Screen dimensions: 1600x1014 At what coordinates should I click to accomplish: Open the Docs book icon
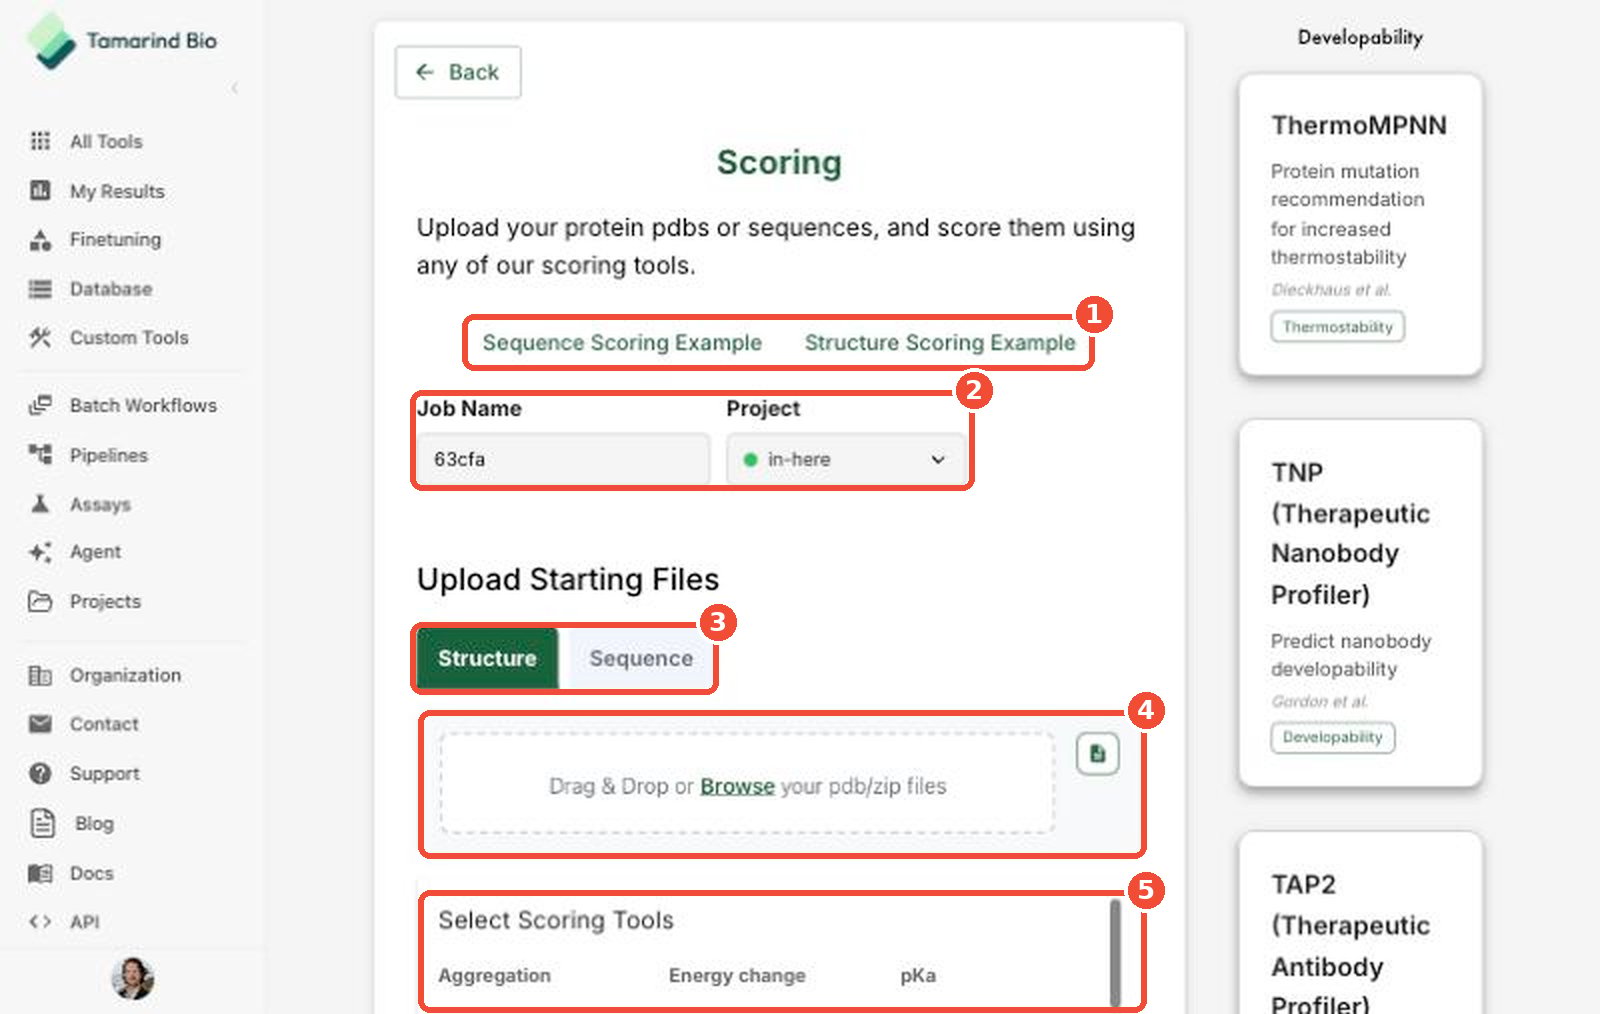click(40, 873)
